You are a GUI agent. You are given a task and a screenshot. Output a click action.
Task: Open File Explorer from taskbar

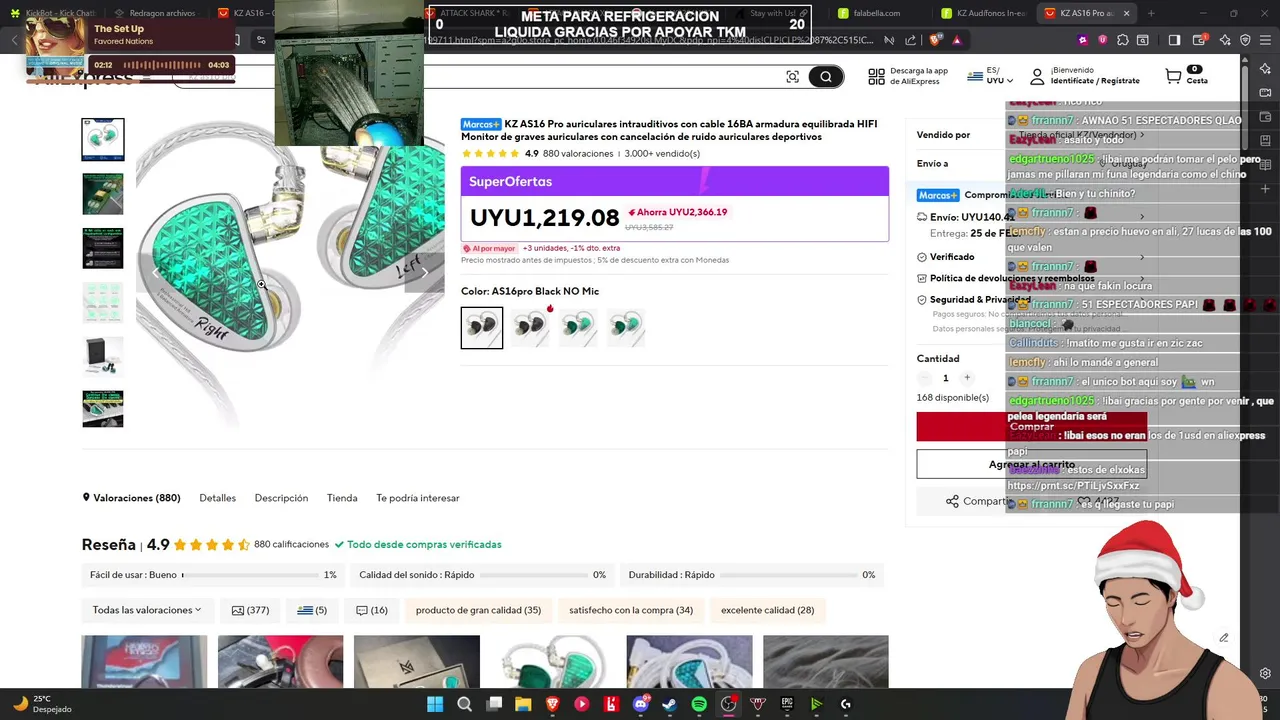tap(523, 704)
